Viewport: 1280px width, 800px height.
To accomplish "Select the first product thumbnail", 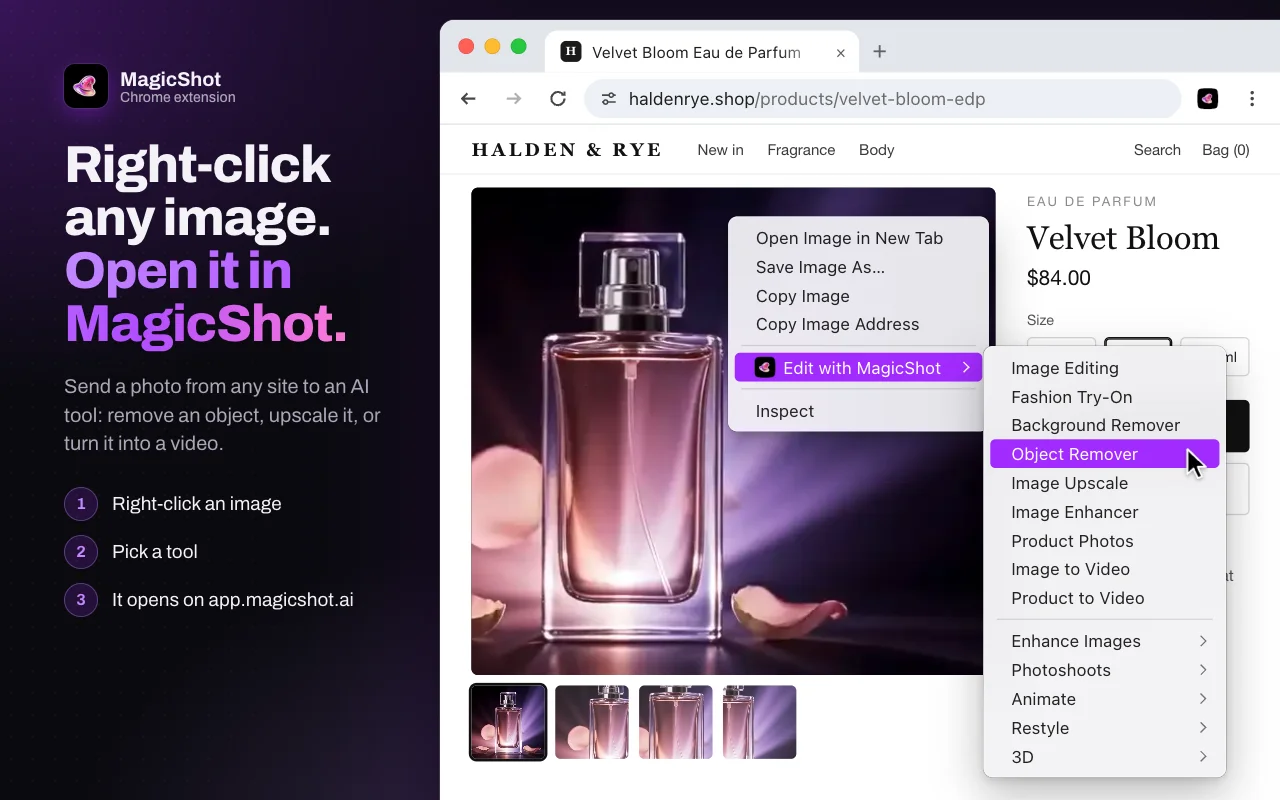I will [x=508, y=722].
